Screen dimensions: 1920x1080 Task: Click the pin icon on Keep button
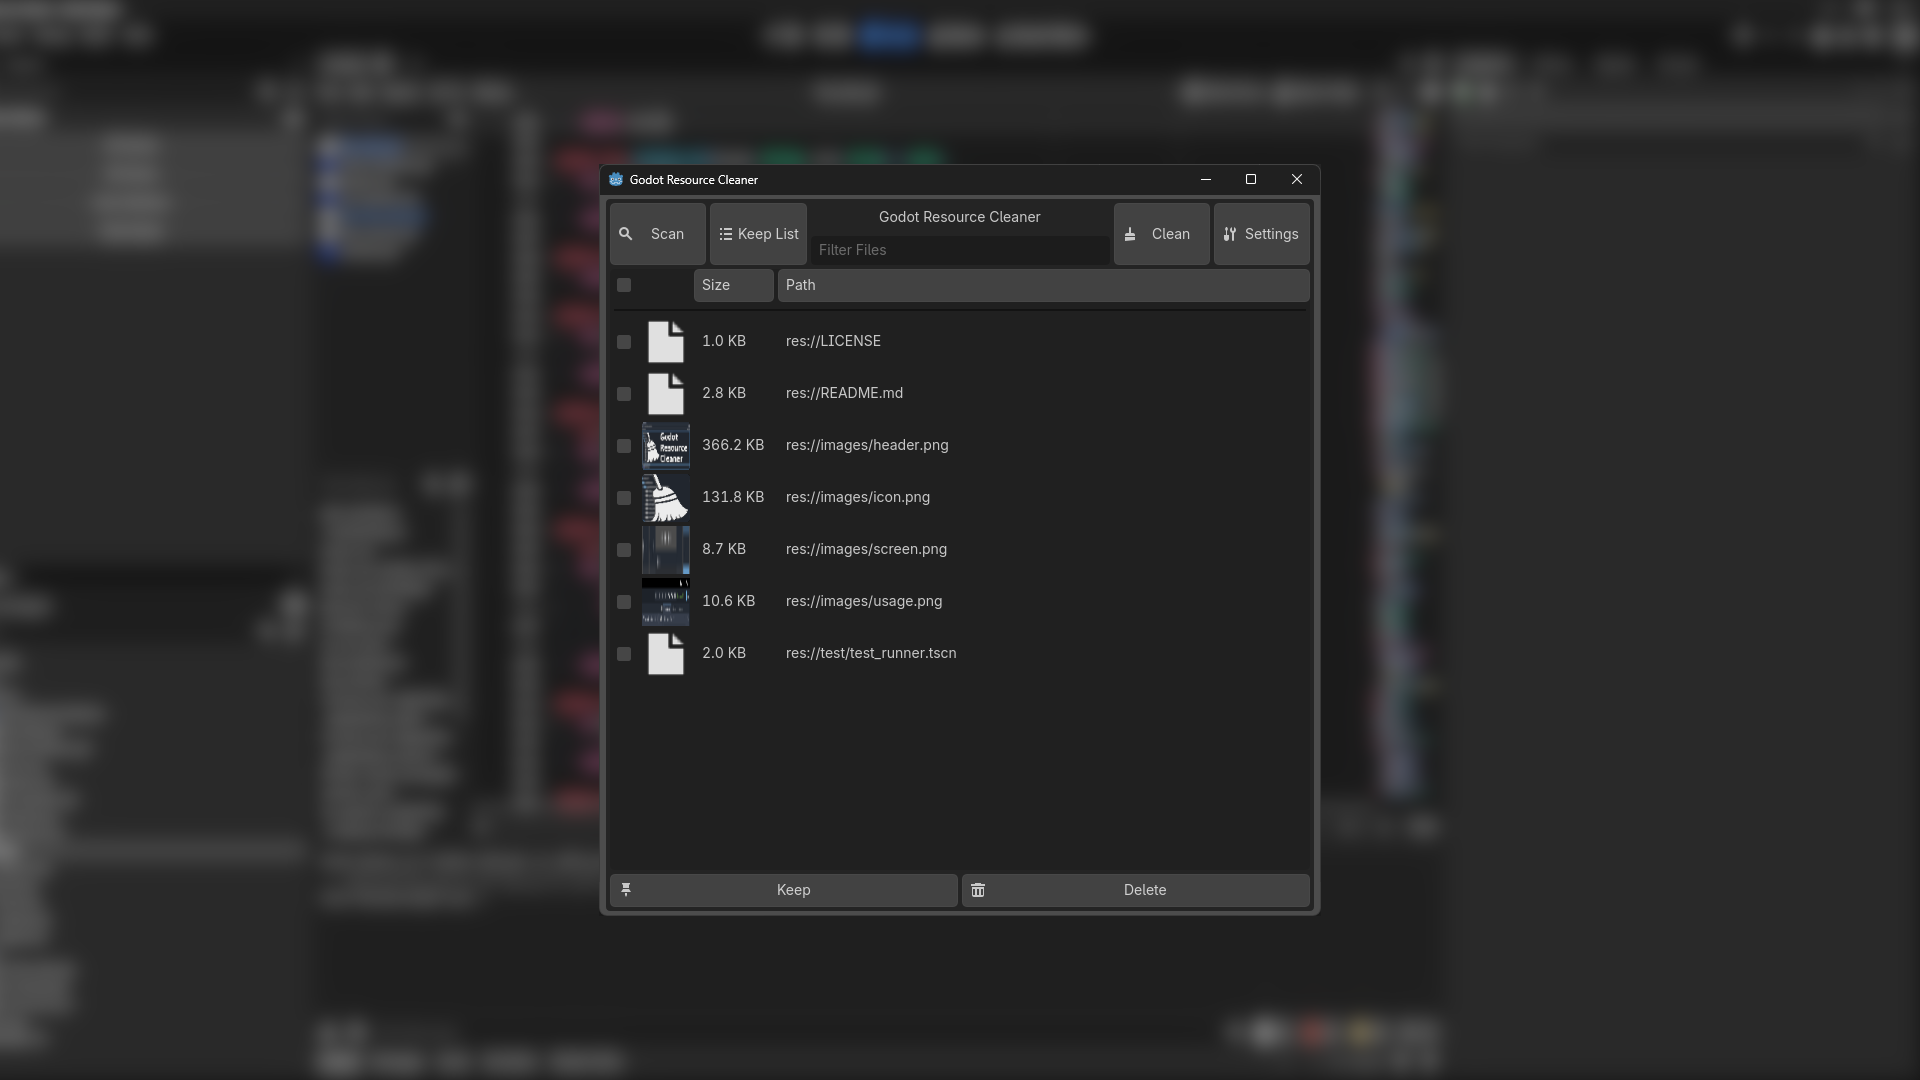[626, 890]
